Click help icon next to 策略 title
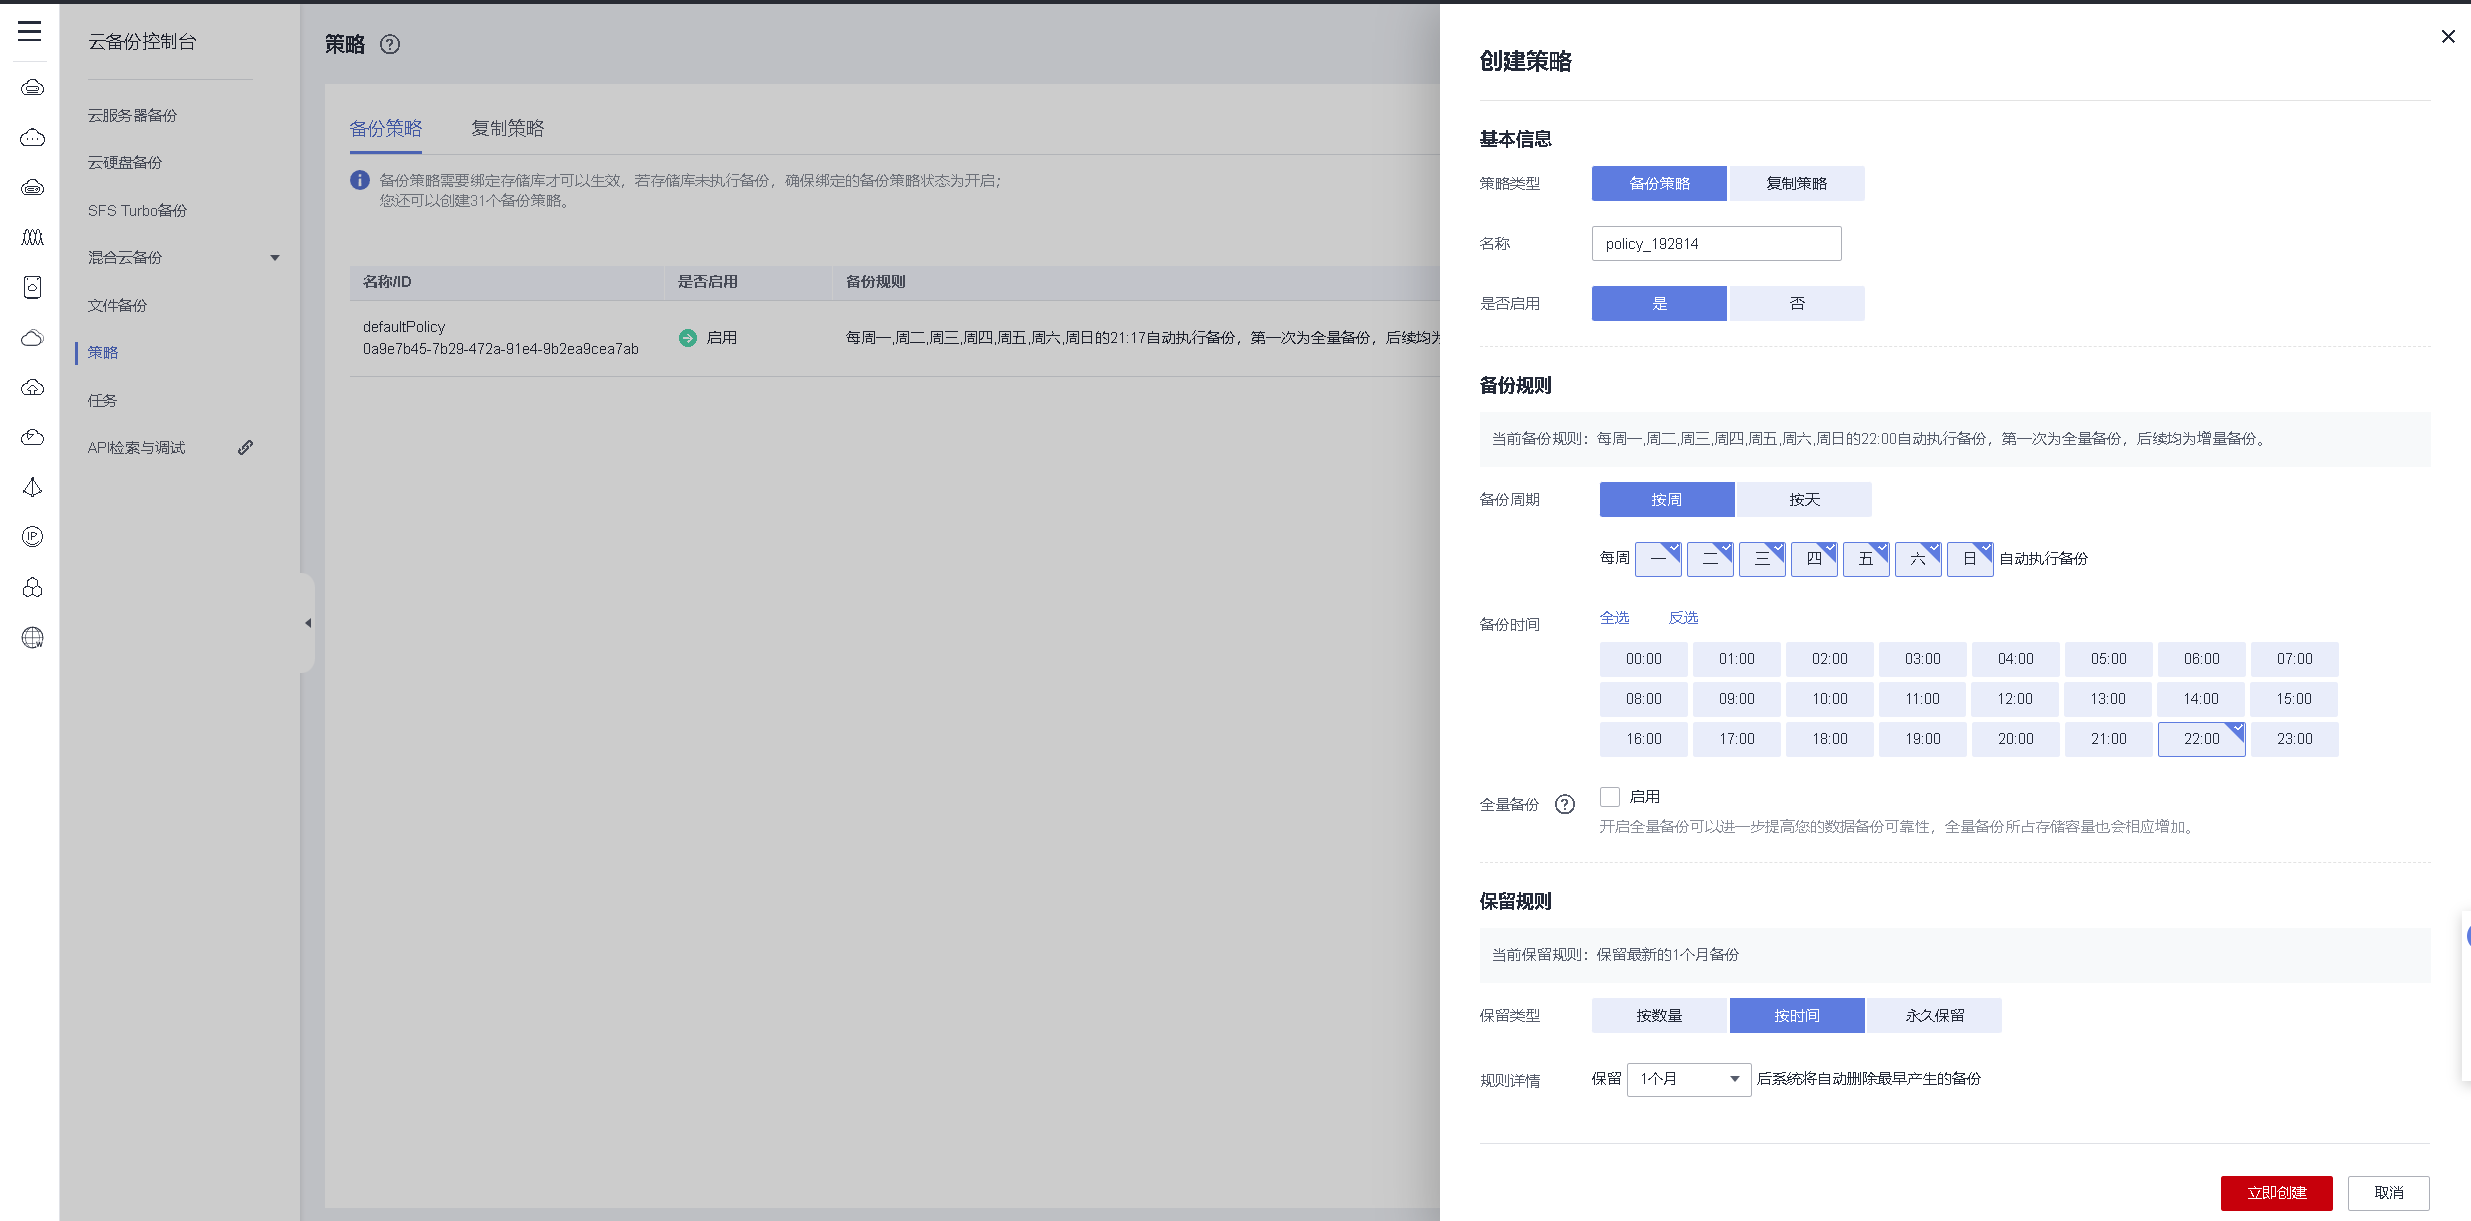 (390, 44)
